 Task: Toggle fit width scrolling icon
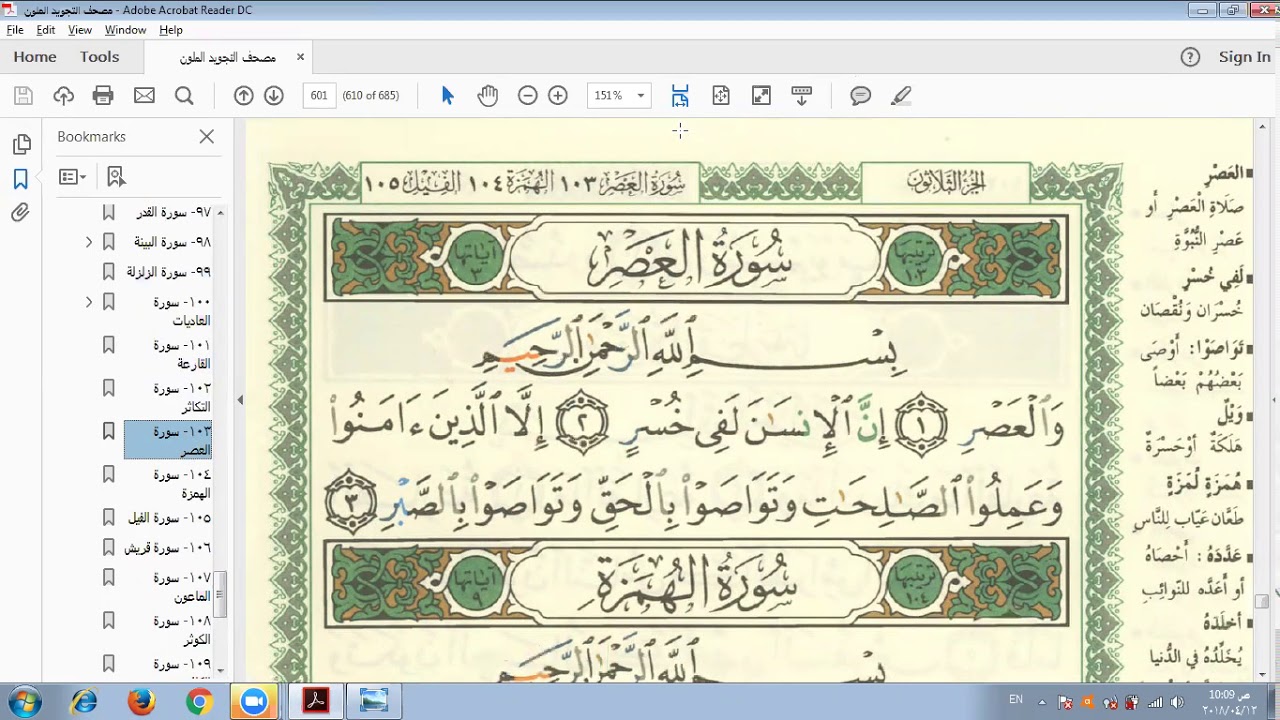(680, 96)
